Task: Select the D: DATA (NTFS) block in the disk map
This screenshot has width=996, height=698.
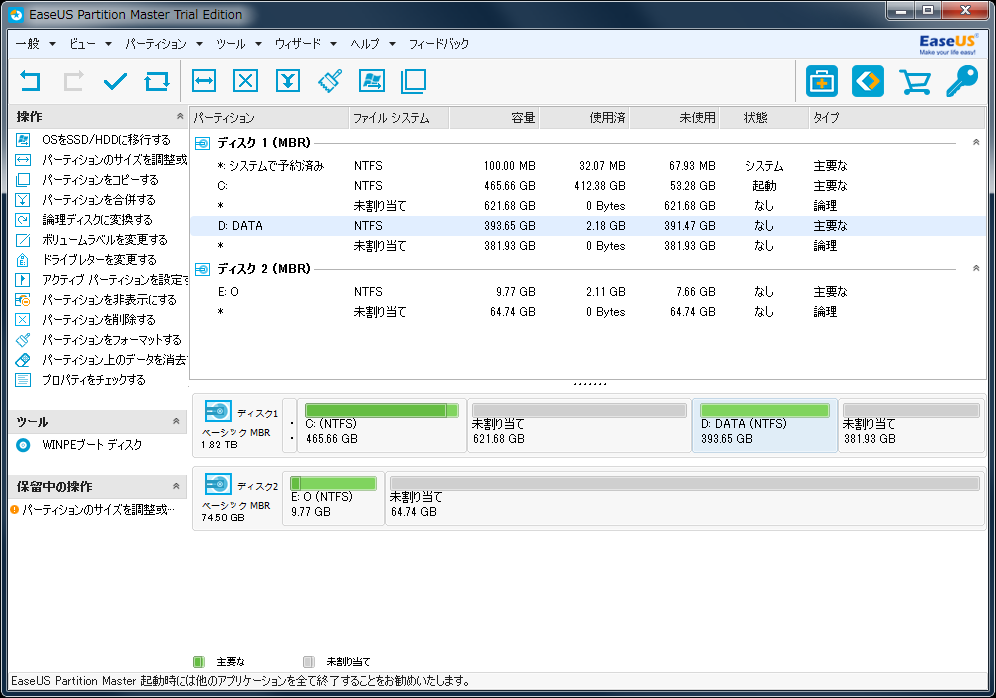Action: (x=765, y=426)
